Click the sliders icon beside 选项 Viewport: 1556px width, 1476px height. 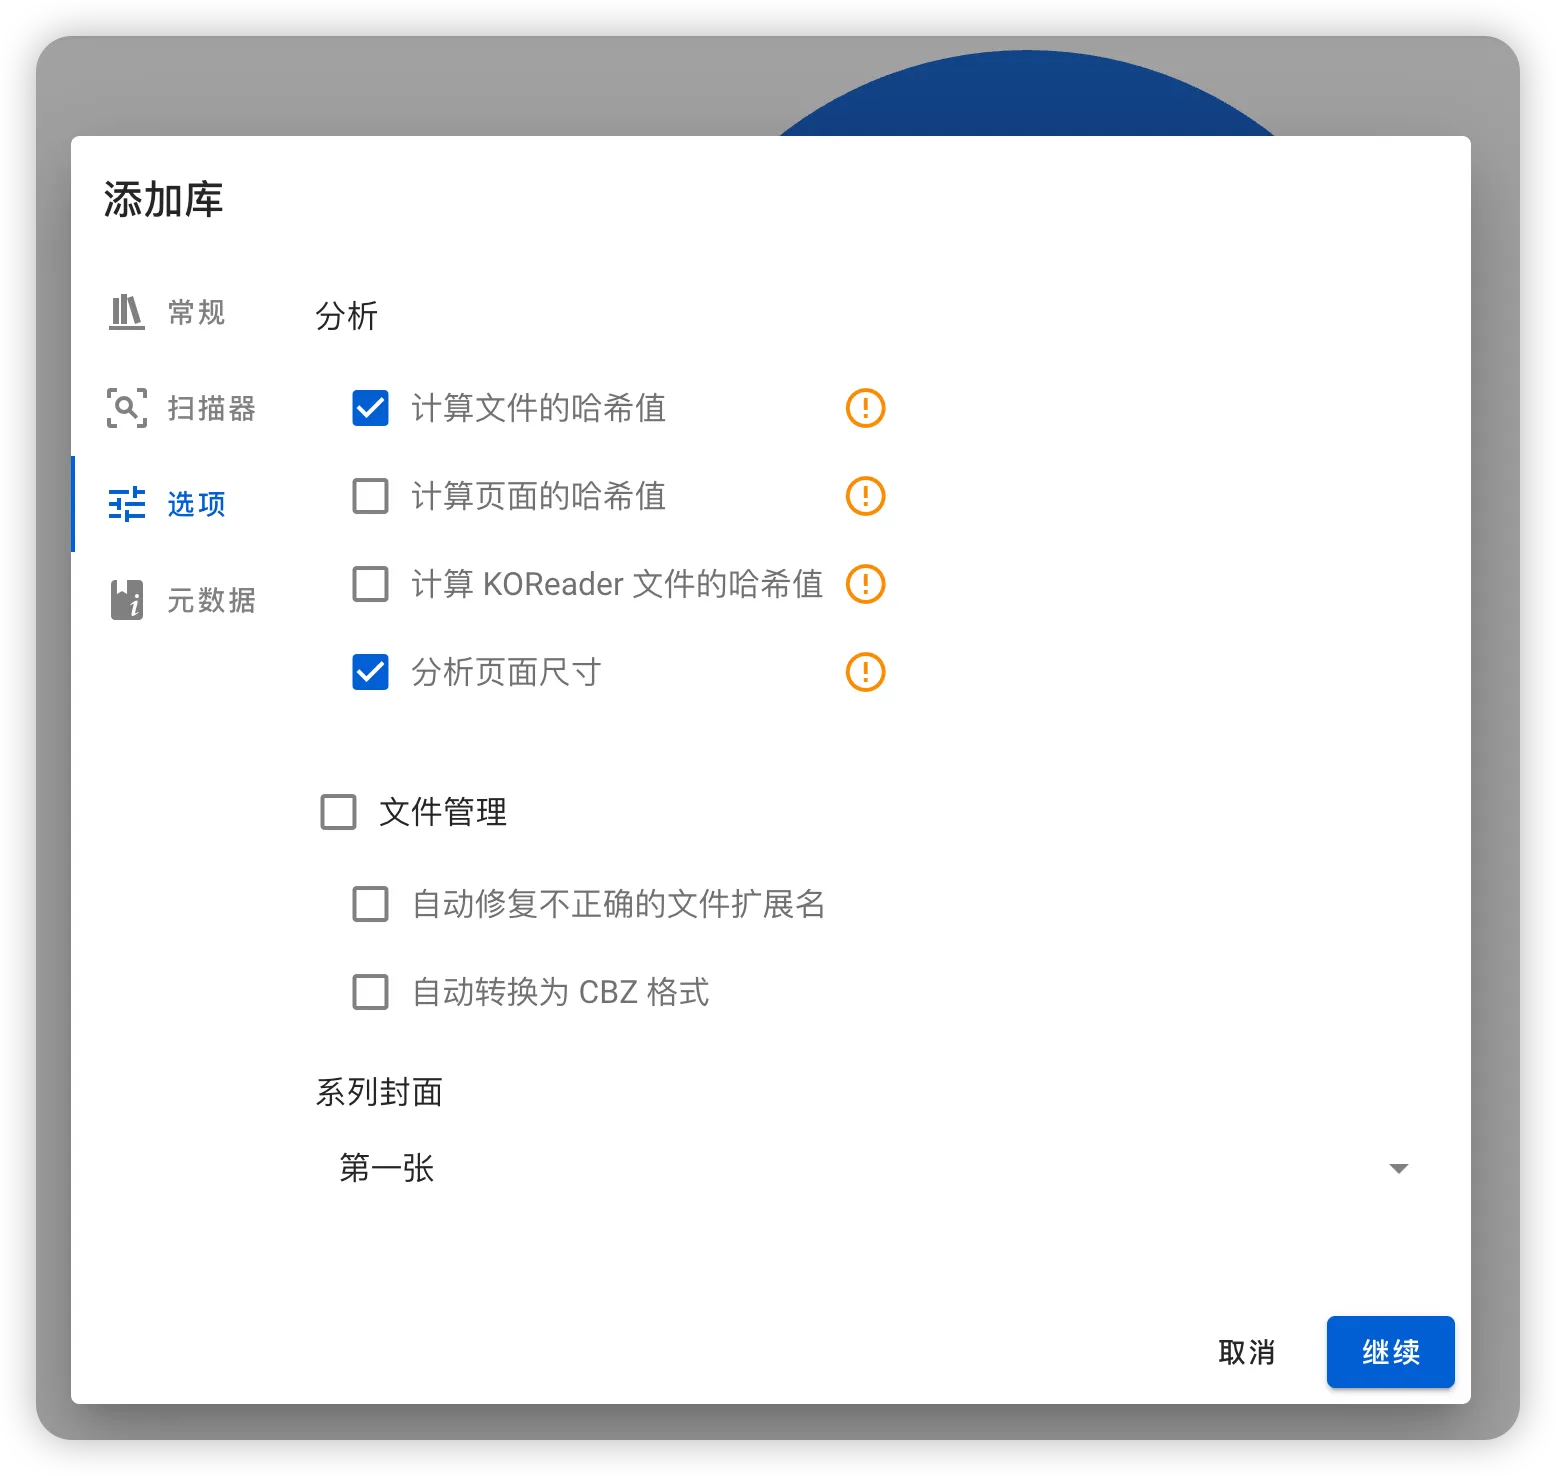click(x=127, y=504)
